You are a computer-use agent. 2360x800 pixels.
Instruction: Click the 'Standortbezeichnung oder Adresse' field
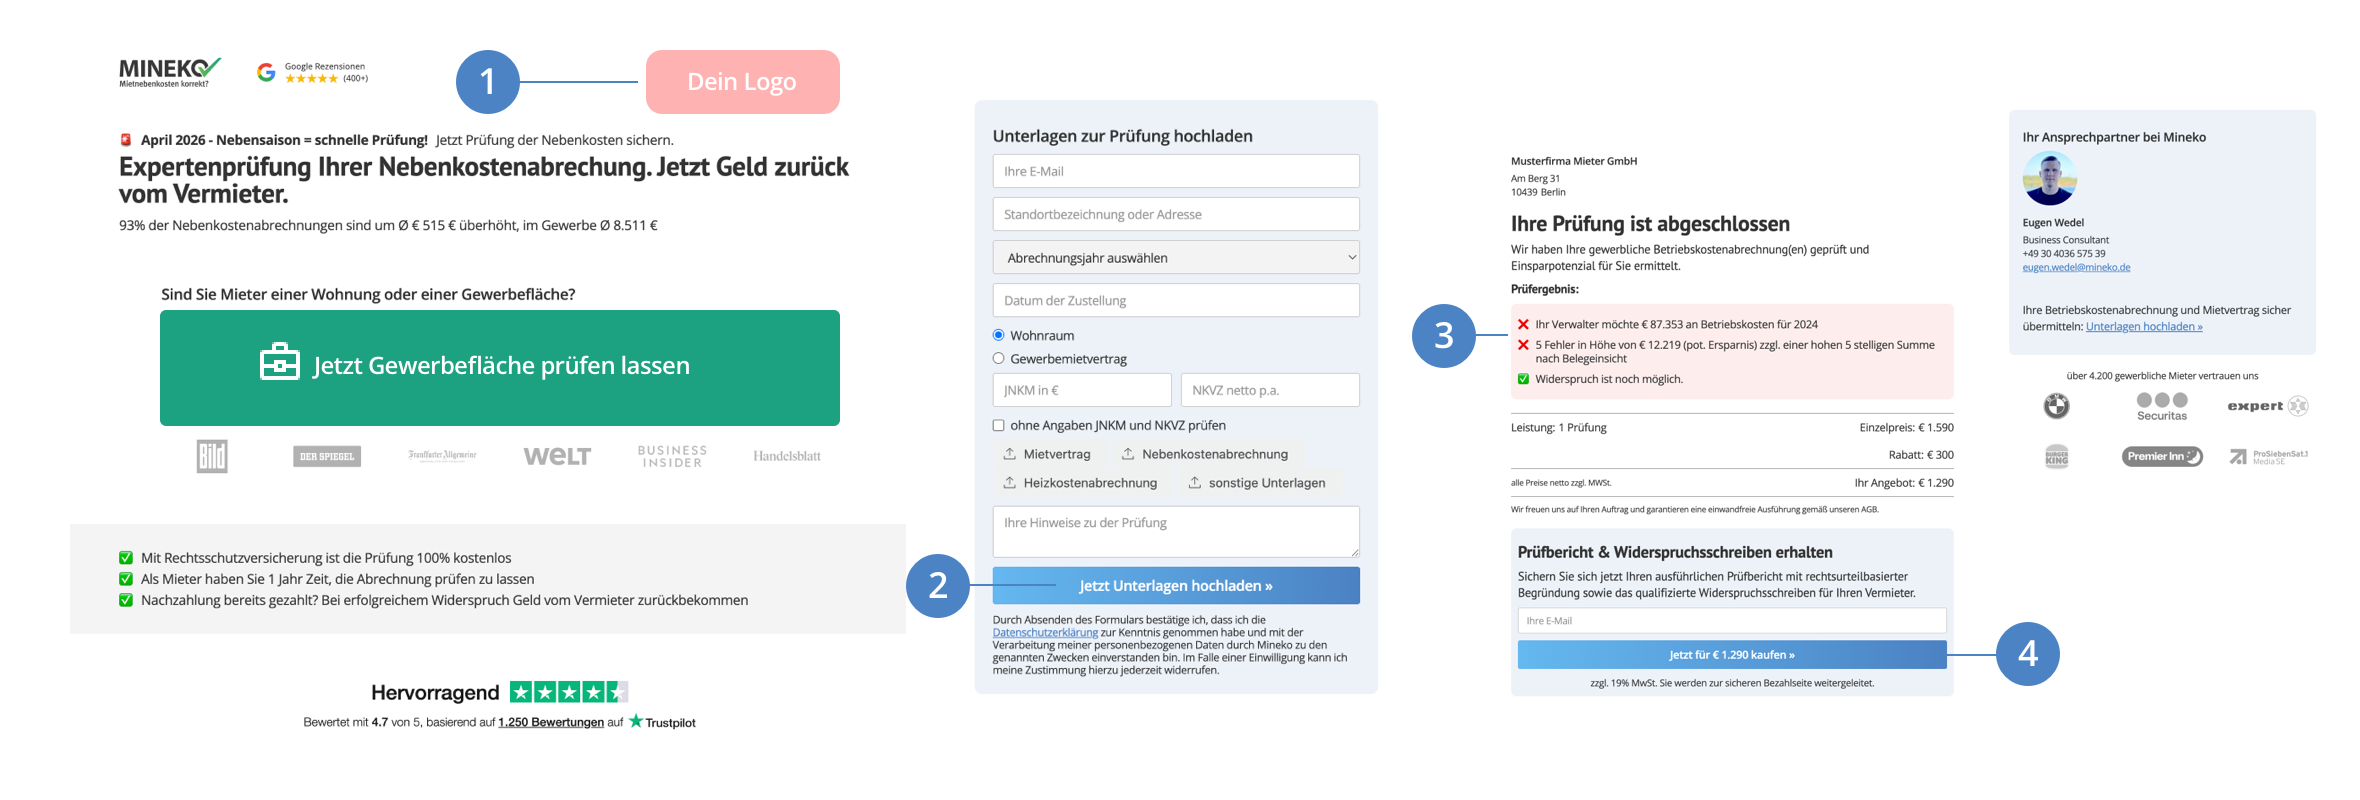click(1176, 214)
